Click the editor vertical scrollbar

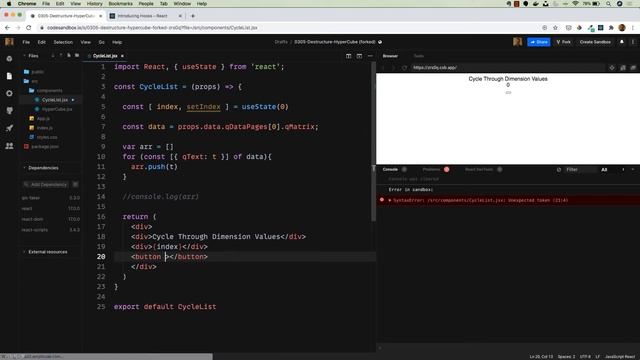click(x=373, y=143)
